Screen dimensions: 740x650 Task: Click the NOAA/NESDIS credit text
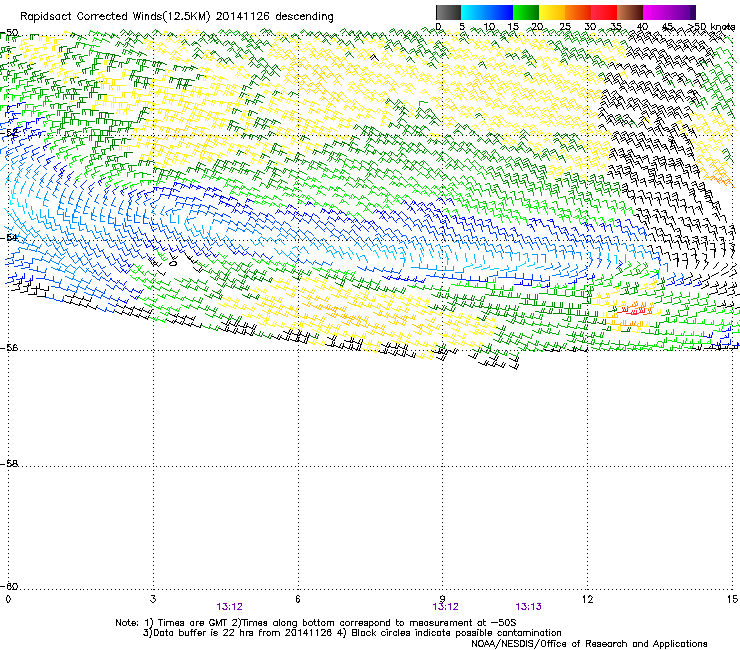point(589,644)
